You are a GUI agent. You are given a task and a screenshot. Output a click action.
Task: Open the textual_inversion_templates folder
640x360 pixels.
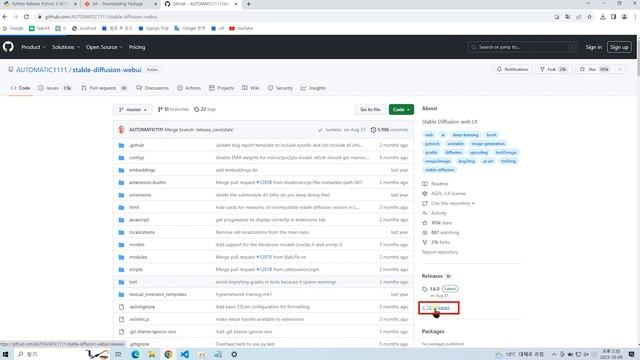click(158, 295)
